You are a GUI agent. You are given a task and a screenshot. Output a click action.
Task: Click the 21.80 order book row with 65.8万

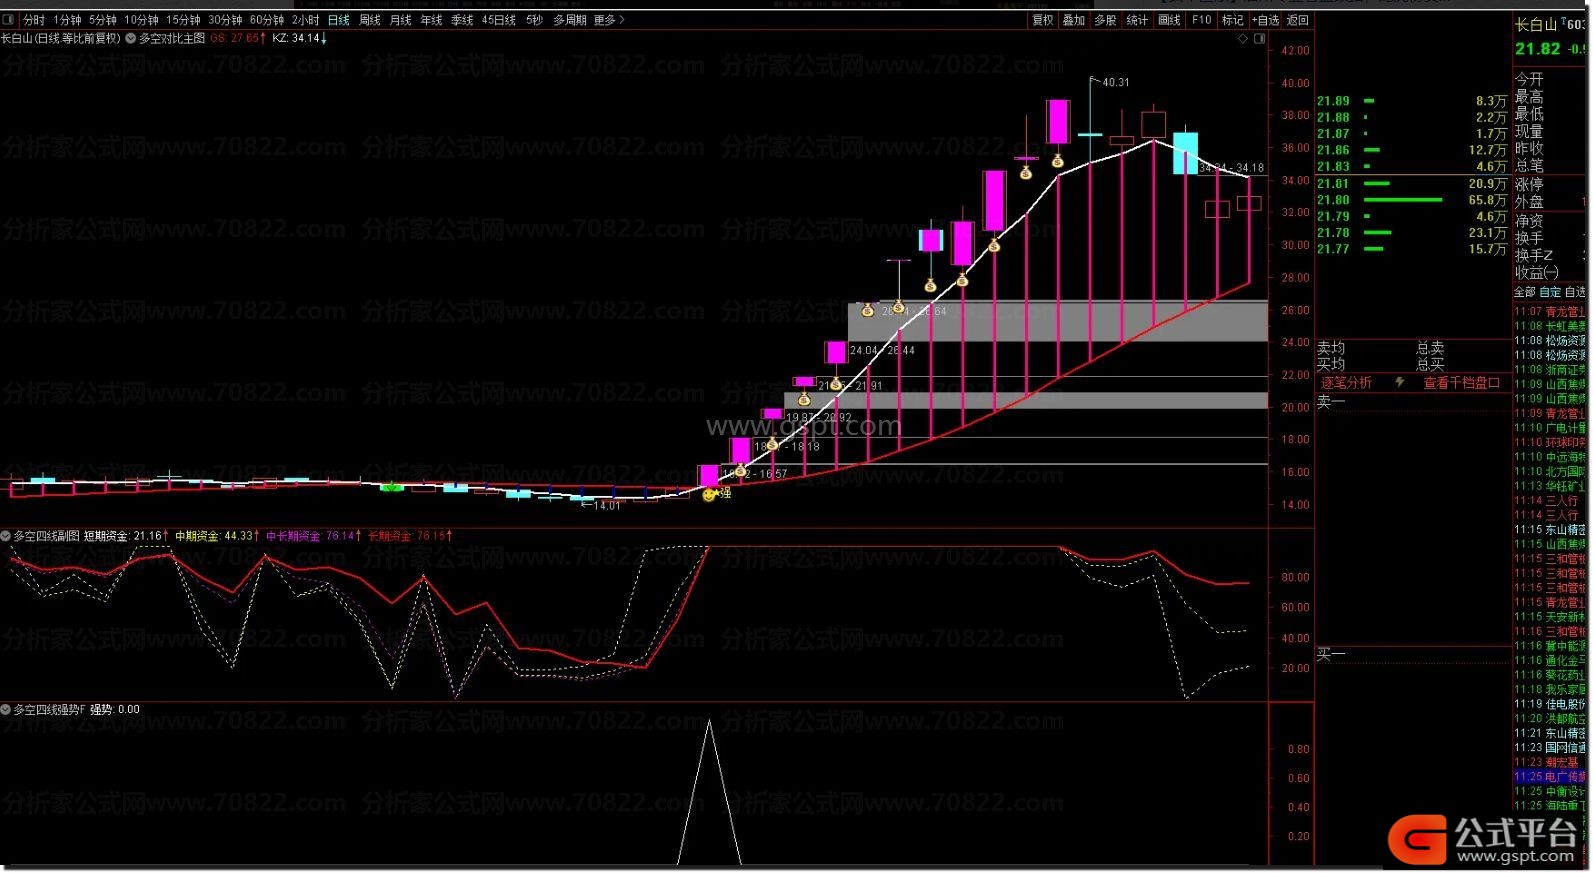[1411, 200]
